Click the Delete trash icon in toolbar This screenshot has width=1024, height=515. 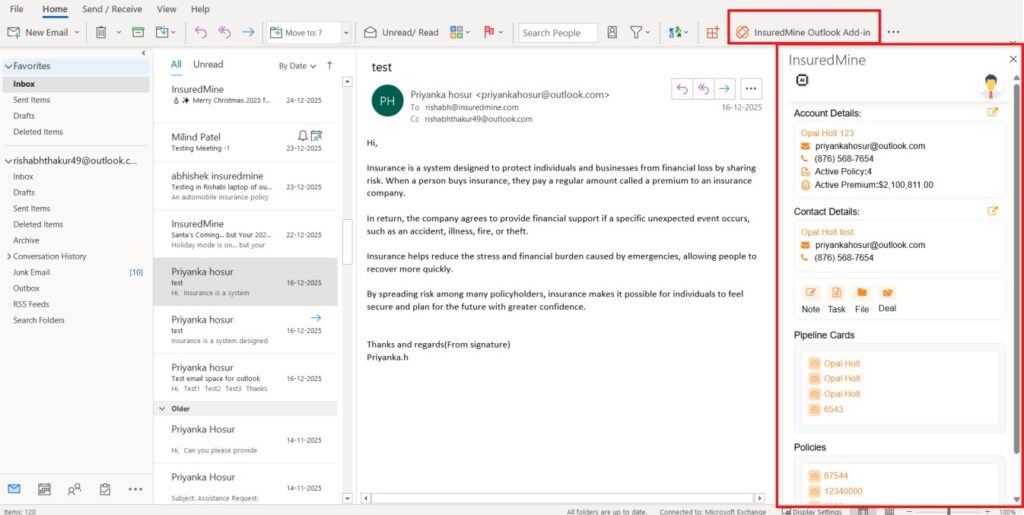[x=101, y=32]
